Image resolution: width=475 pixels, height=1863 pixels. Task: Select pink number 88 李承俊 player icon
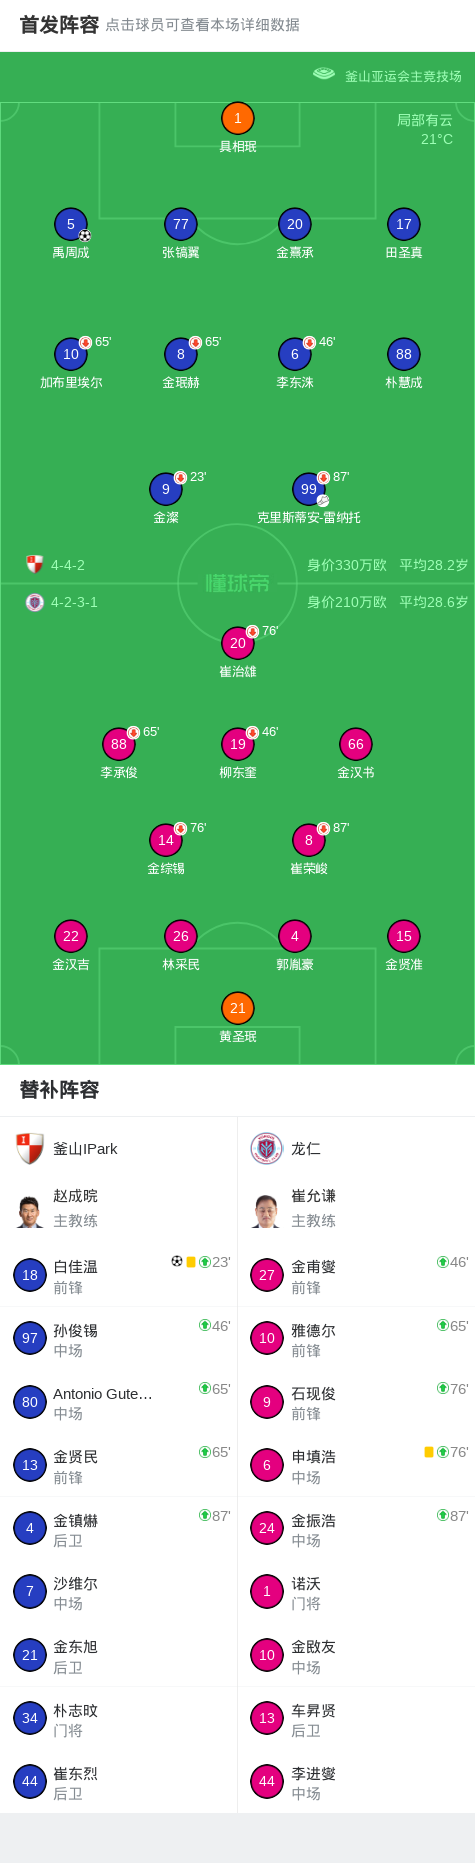[x=118, y=744]
